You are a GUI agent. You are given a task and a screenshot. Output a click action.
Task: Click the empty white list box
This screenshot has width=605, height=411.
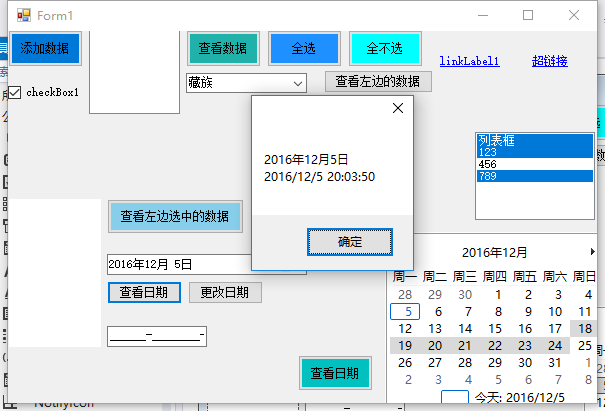pos(135,72)
